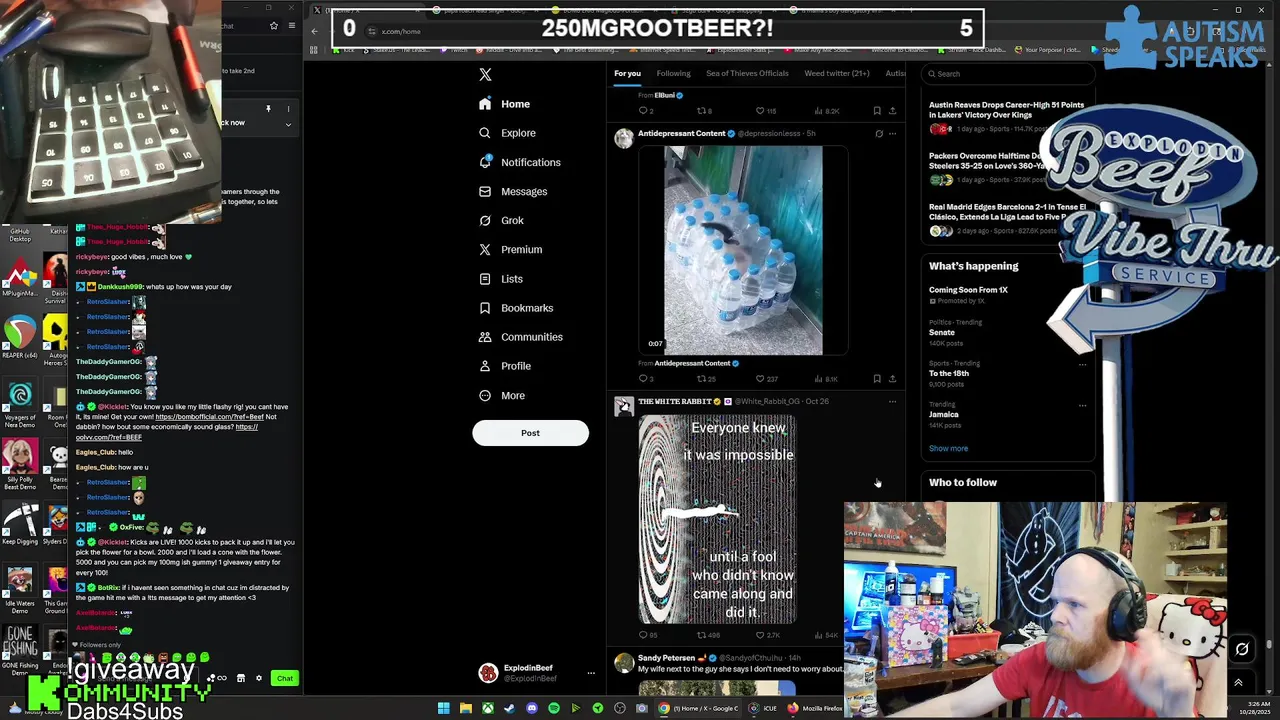Click the Post button
1280x720 pixels.
click(530, 433)
